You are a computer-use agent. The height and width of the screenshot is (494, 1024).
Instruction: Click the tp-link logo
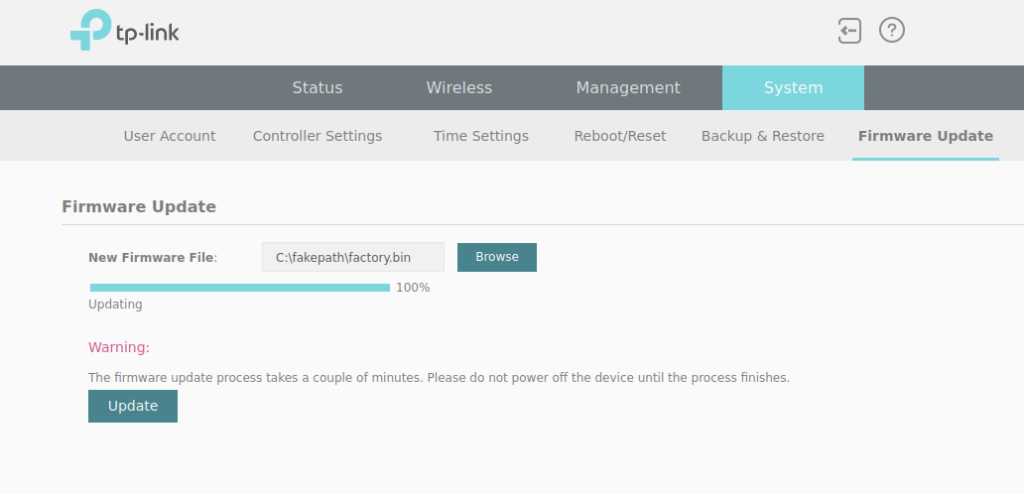coord(125,31)
